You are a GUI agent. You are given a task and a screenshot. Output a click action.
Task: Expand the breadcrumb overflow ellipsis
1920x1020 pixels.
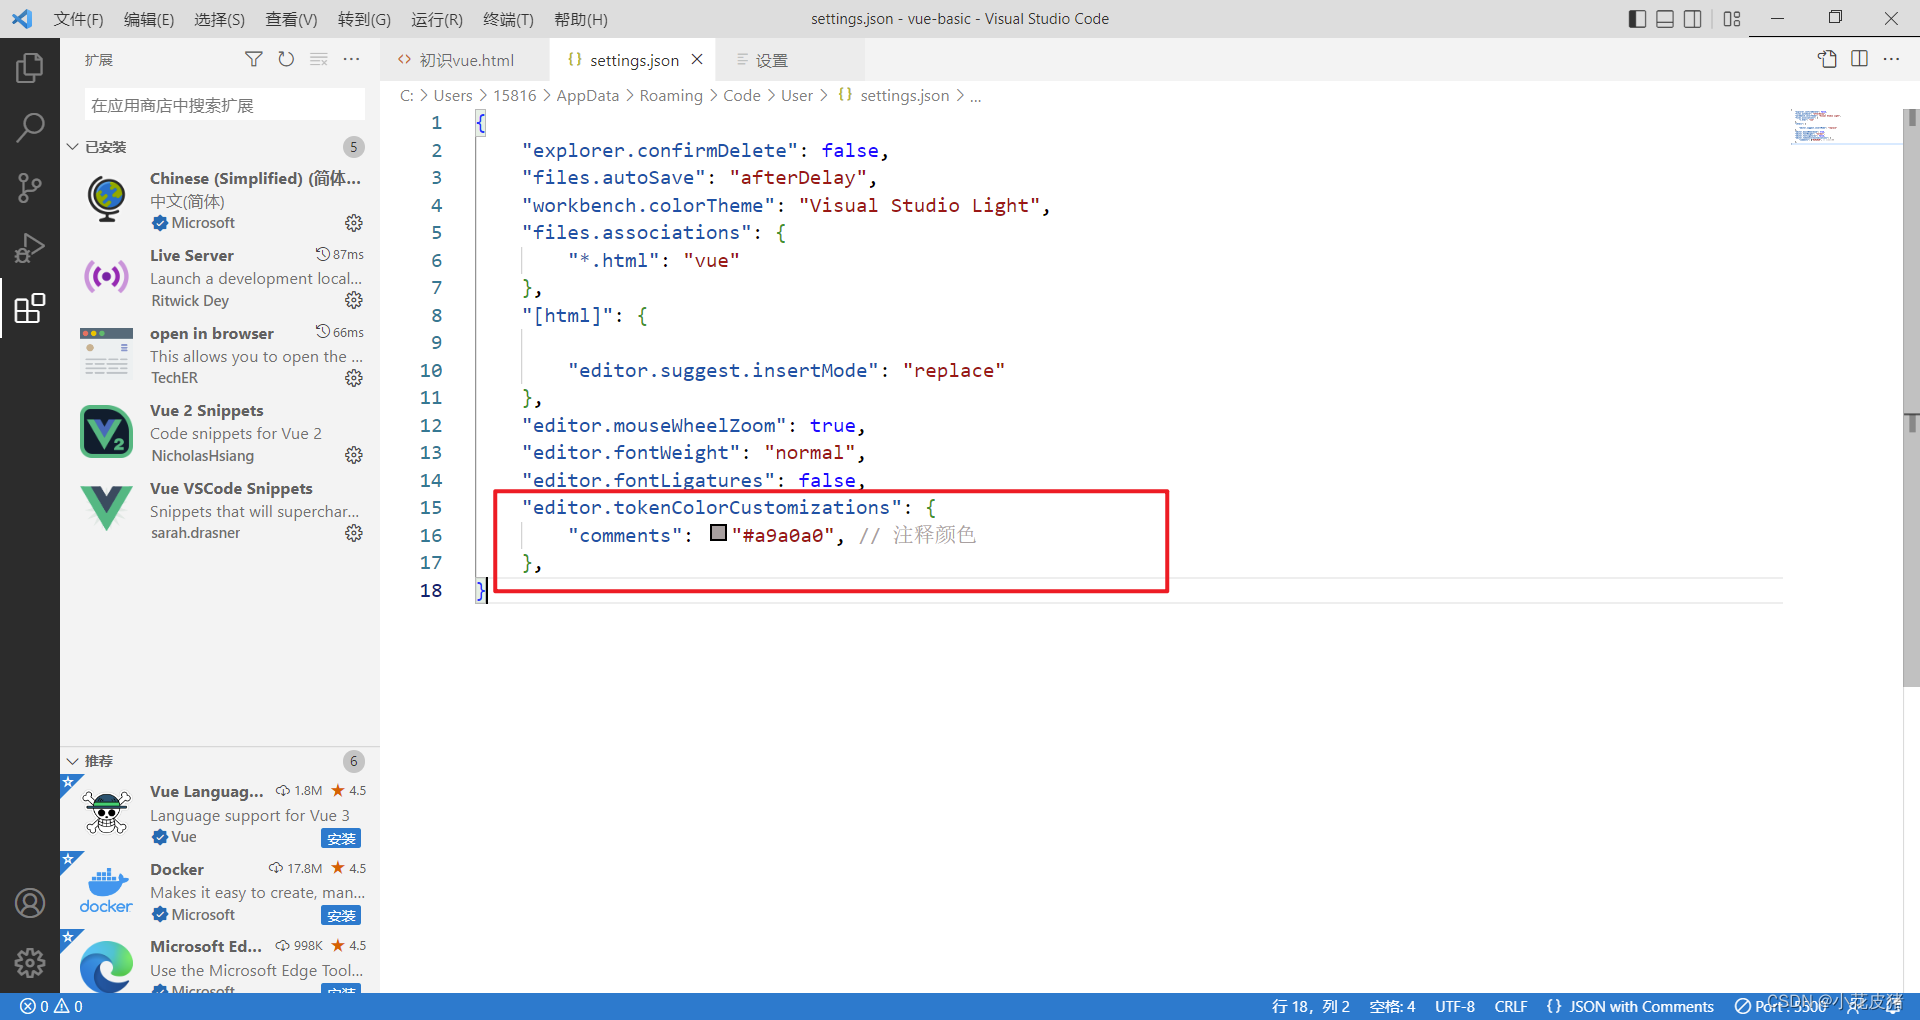pyautogui.click(x=975, y=95)
